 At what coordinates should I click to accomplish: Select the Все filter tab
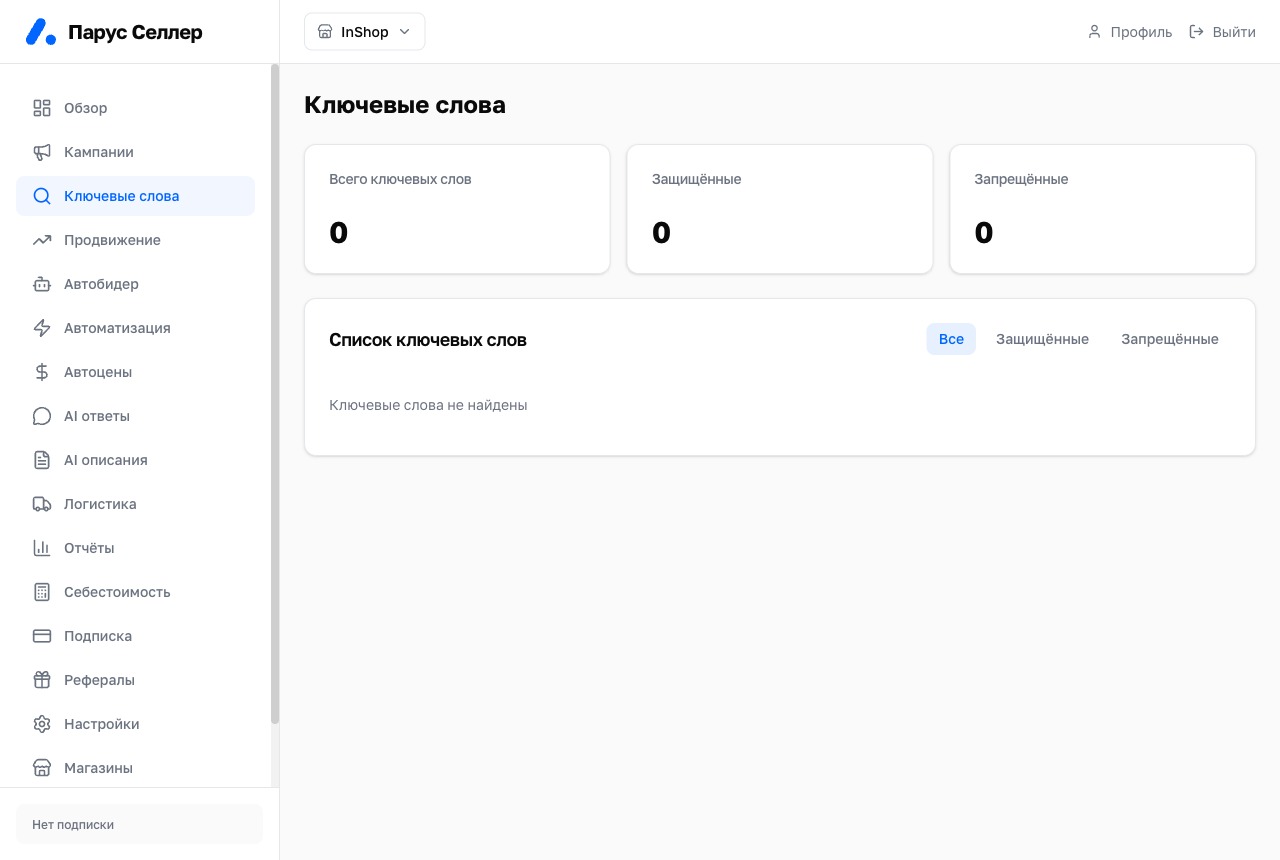click(951, 339)
